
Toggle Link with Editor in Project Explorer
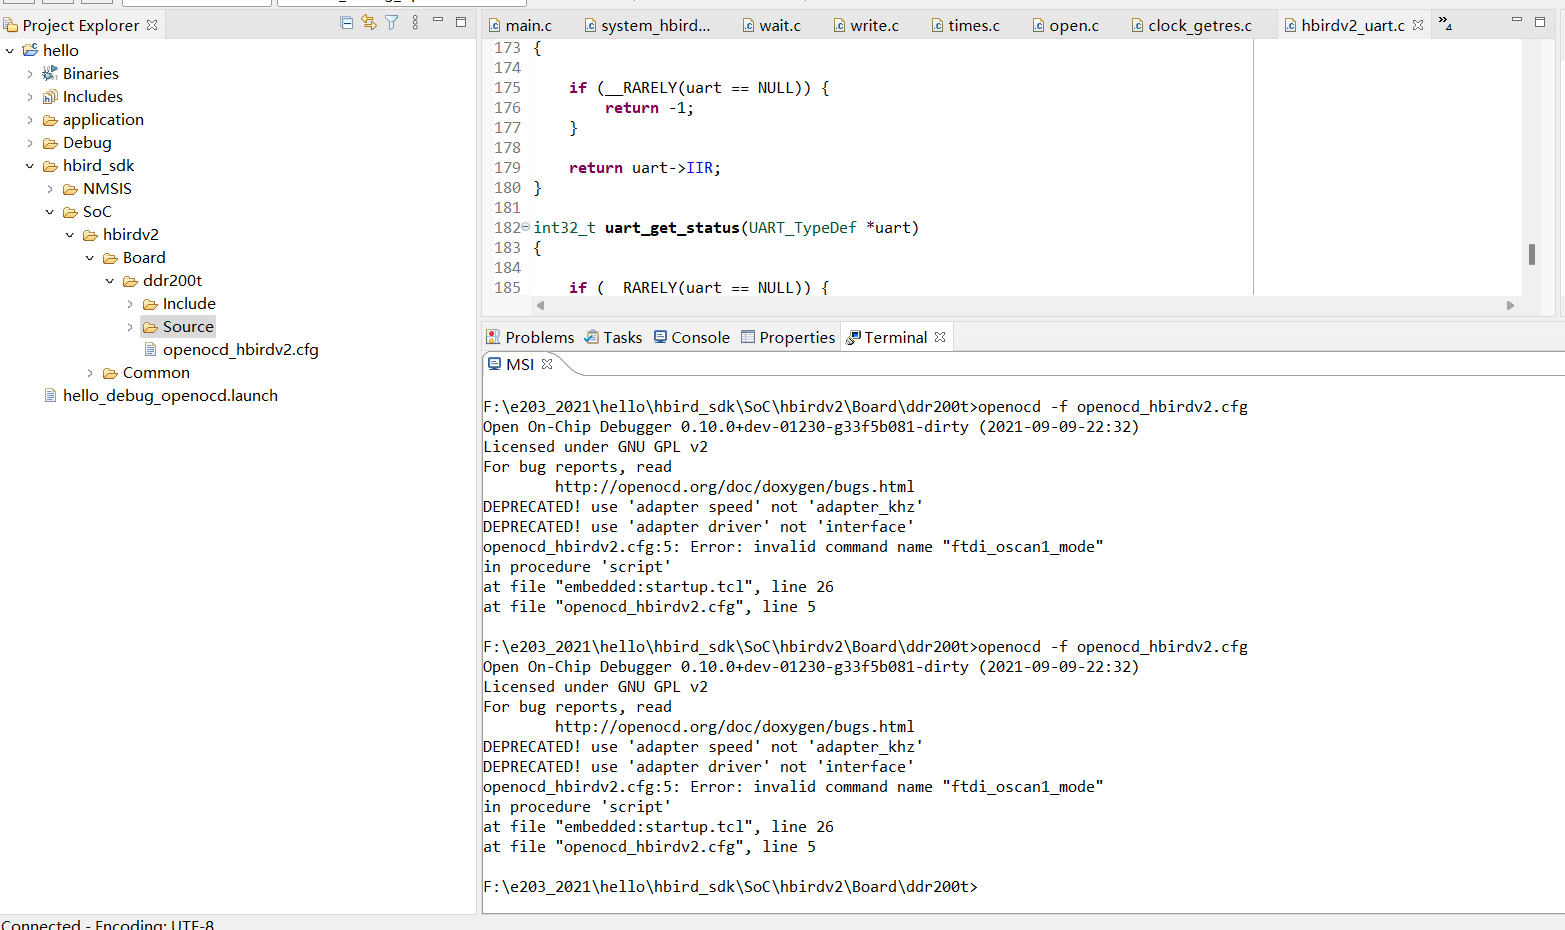(369, 23)
